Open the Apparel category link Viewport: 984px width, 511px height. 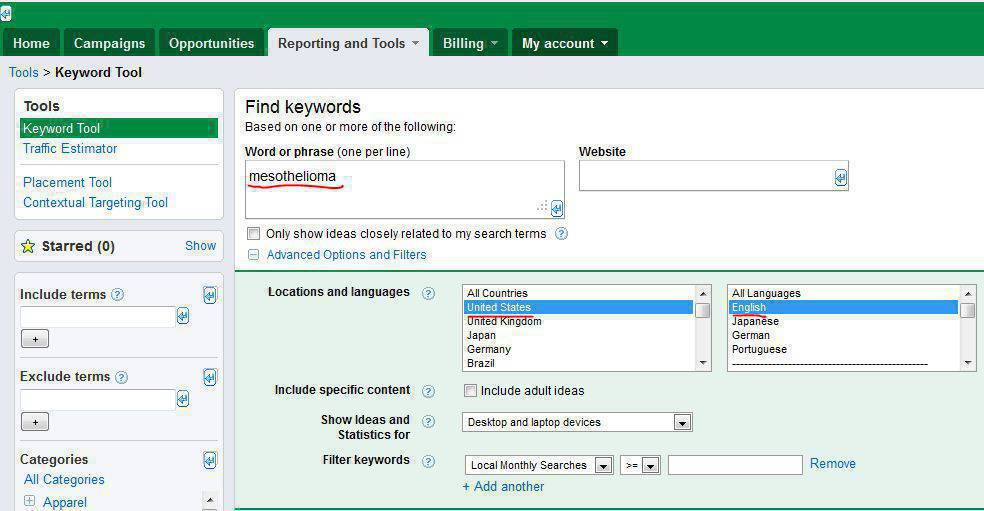(x=65, y=502)
